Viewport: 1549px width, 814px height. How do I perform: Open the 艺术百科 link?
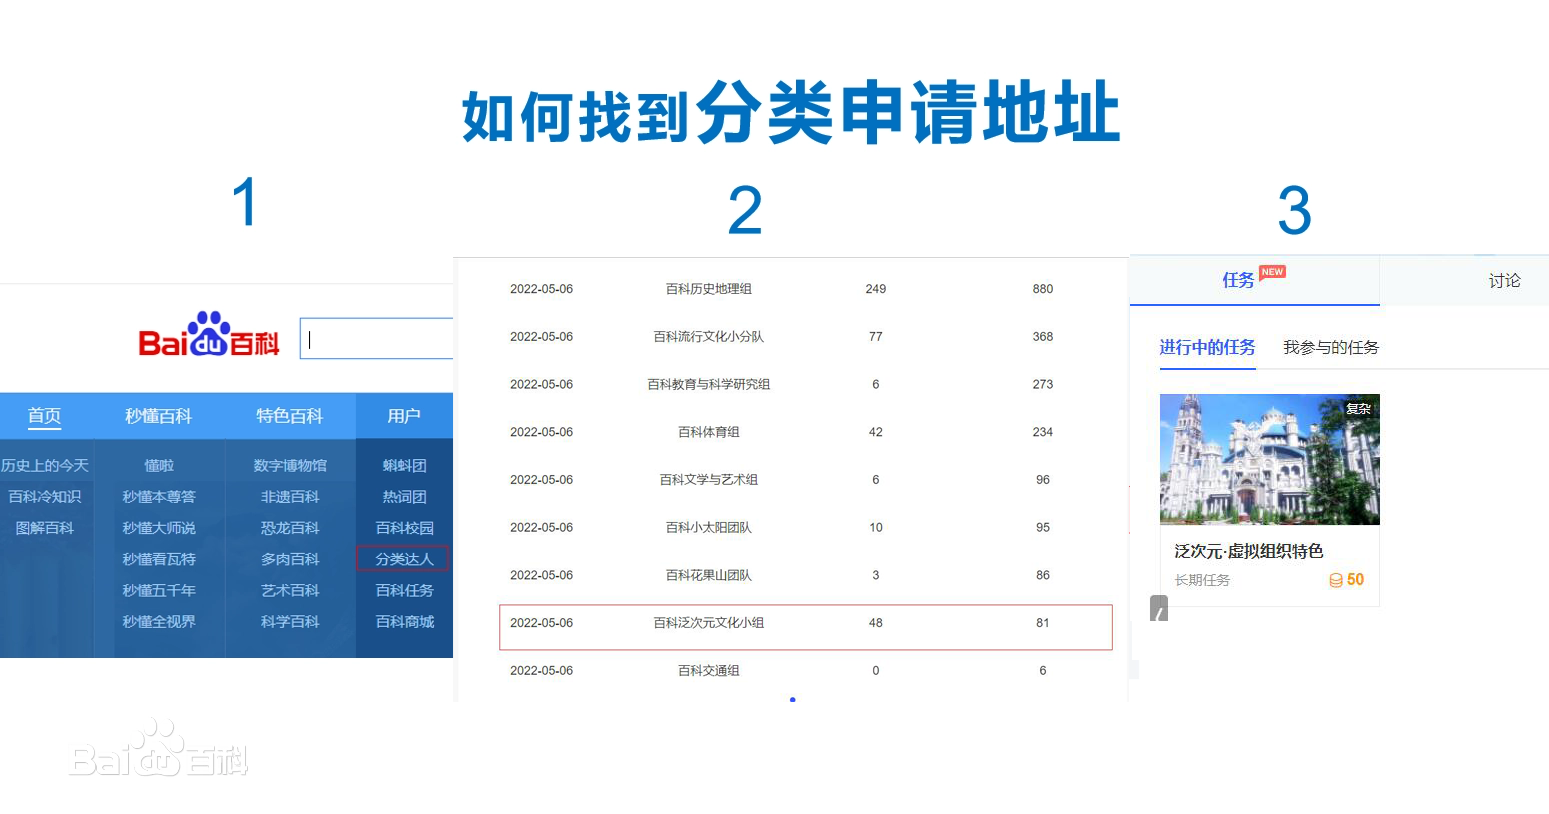290,590
